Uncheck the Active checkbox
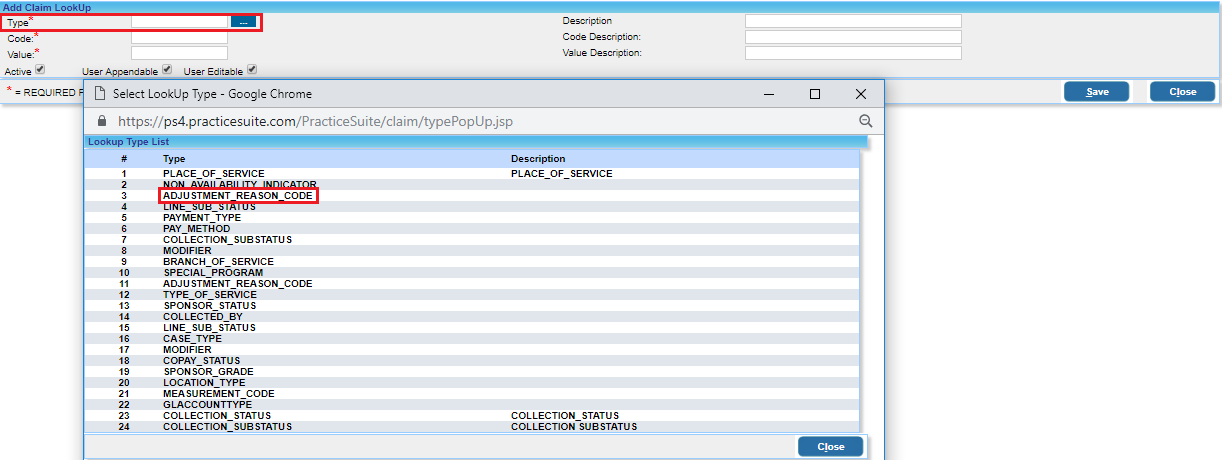 (x=40, y=70)
